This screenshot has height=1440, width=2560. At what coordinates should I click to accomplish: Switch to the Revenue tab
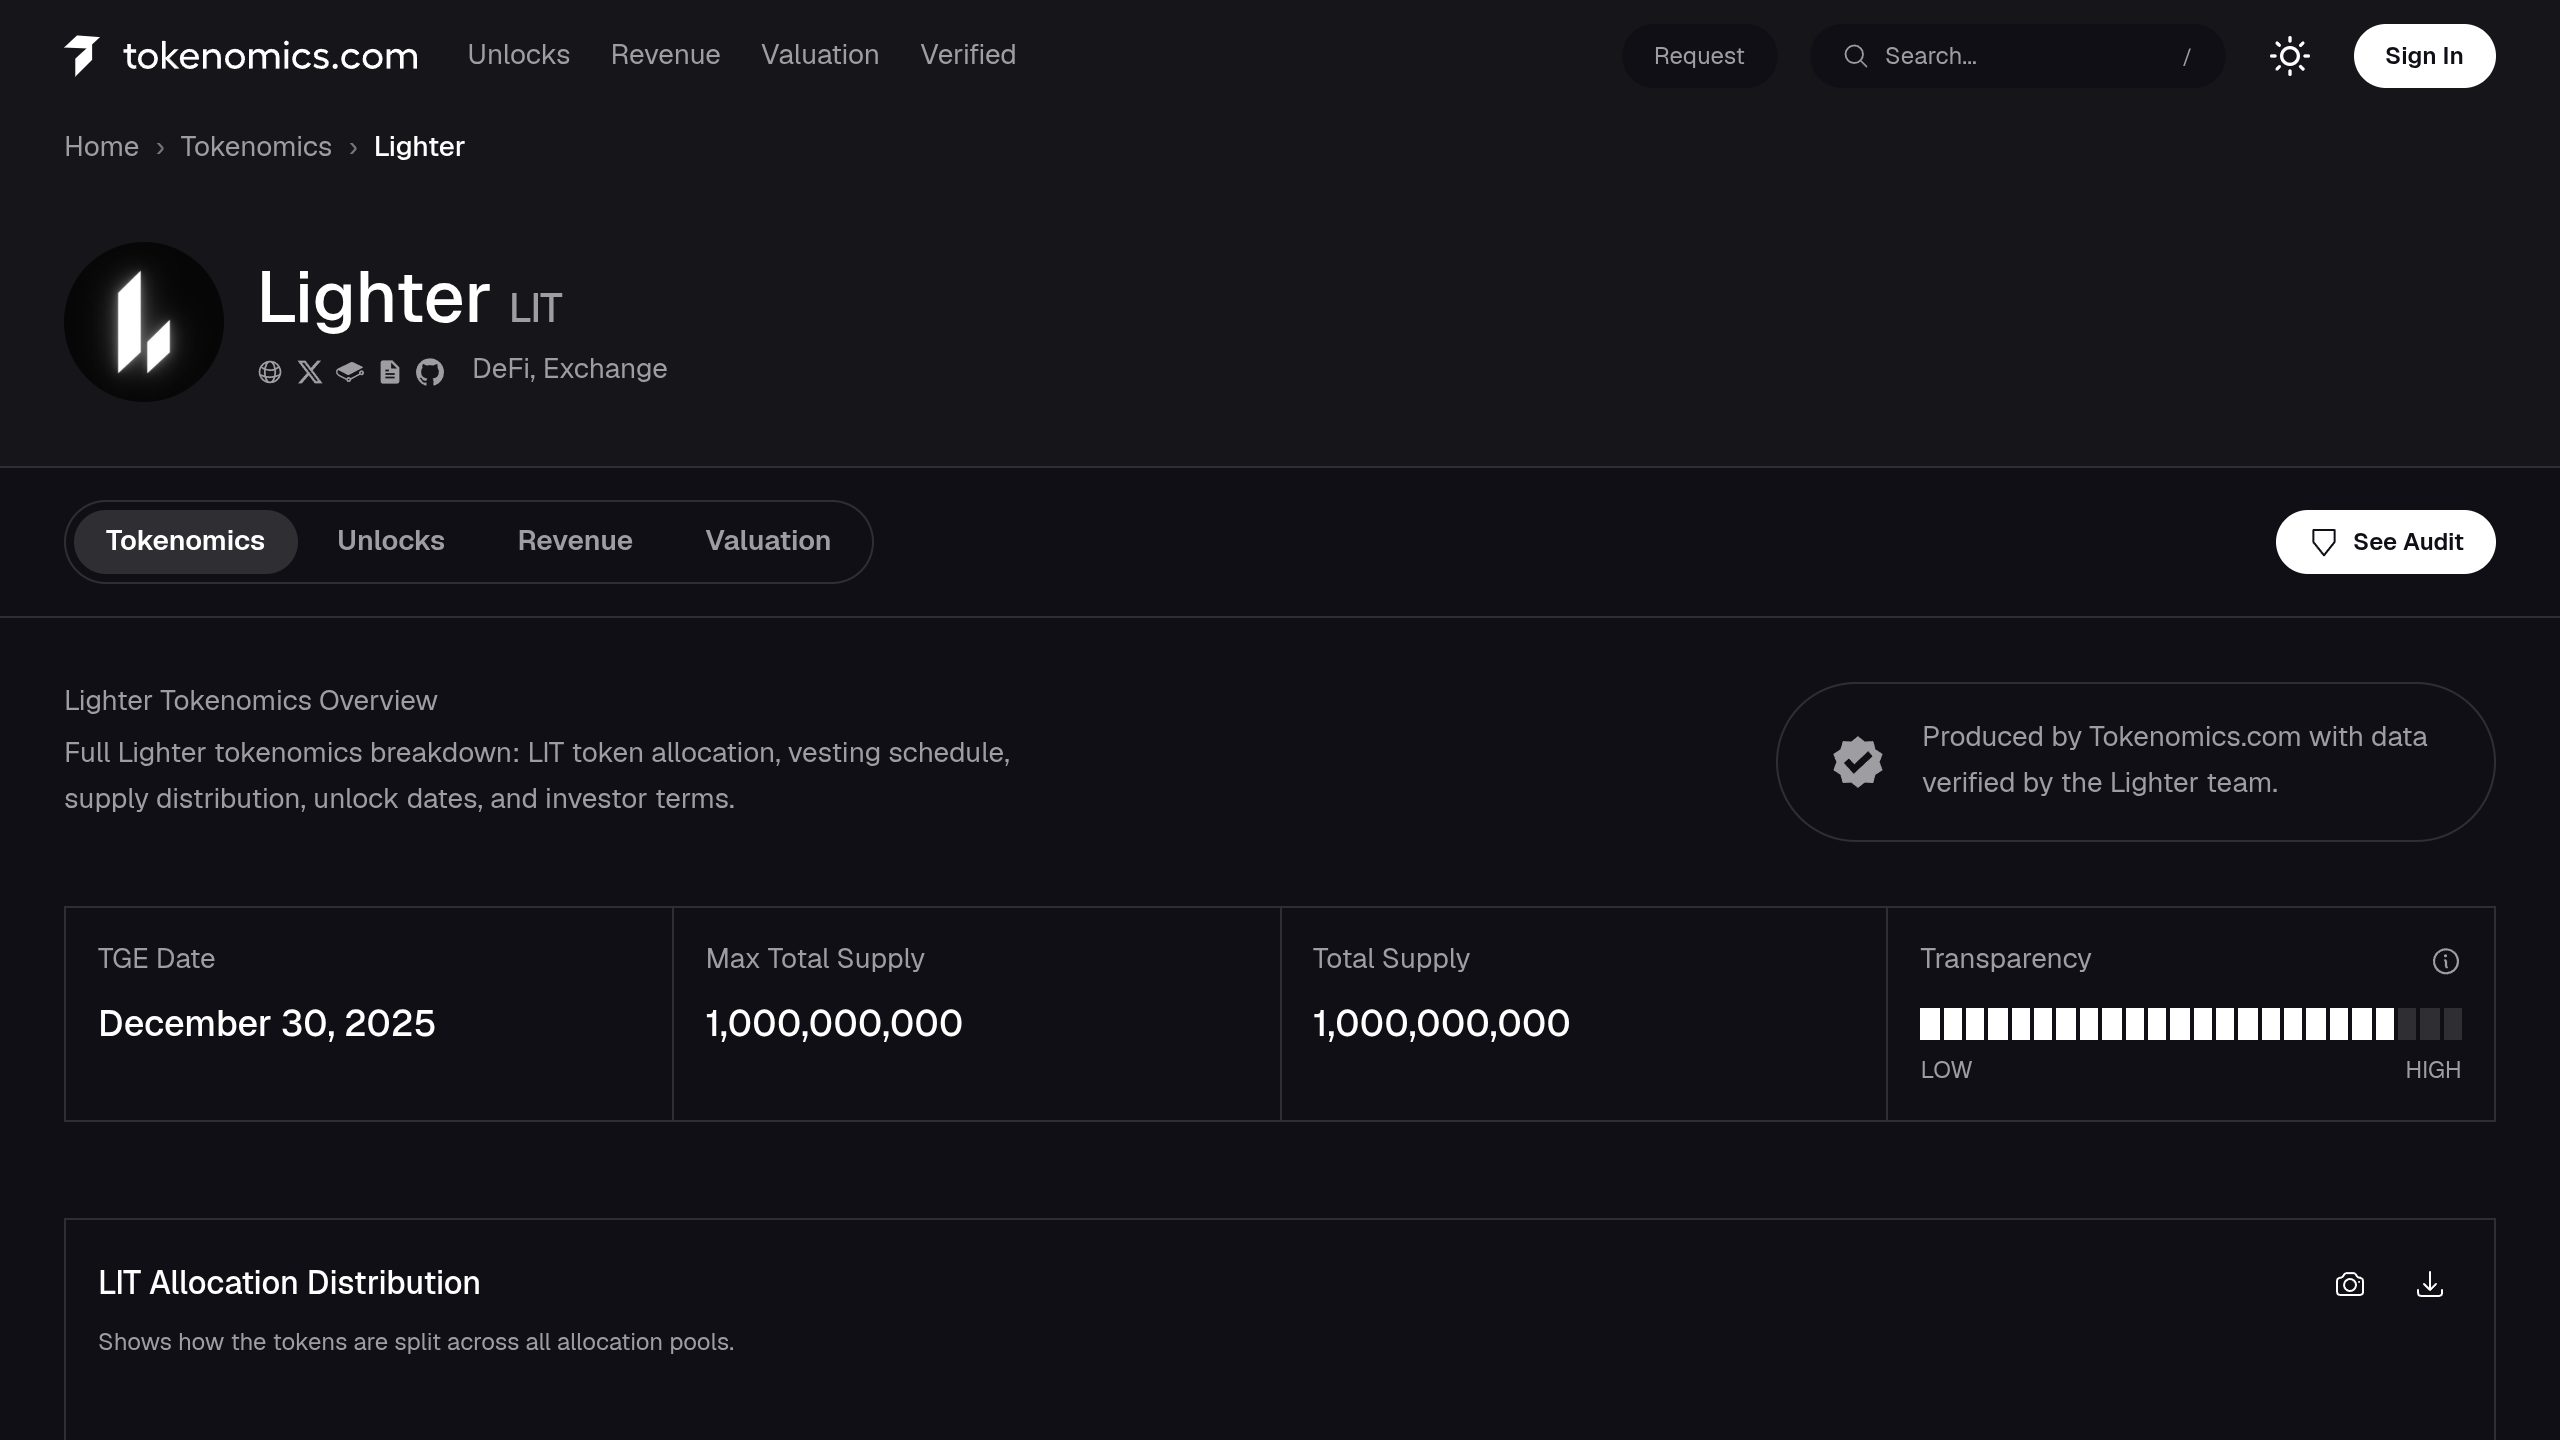point(575,541)
